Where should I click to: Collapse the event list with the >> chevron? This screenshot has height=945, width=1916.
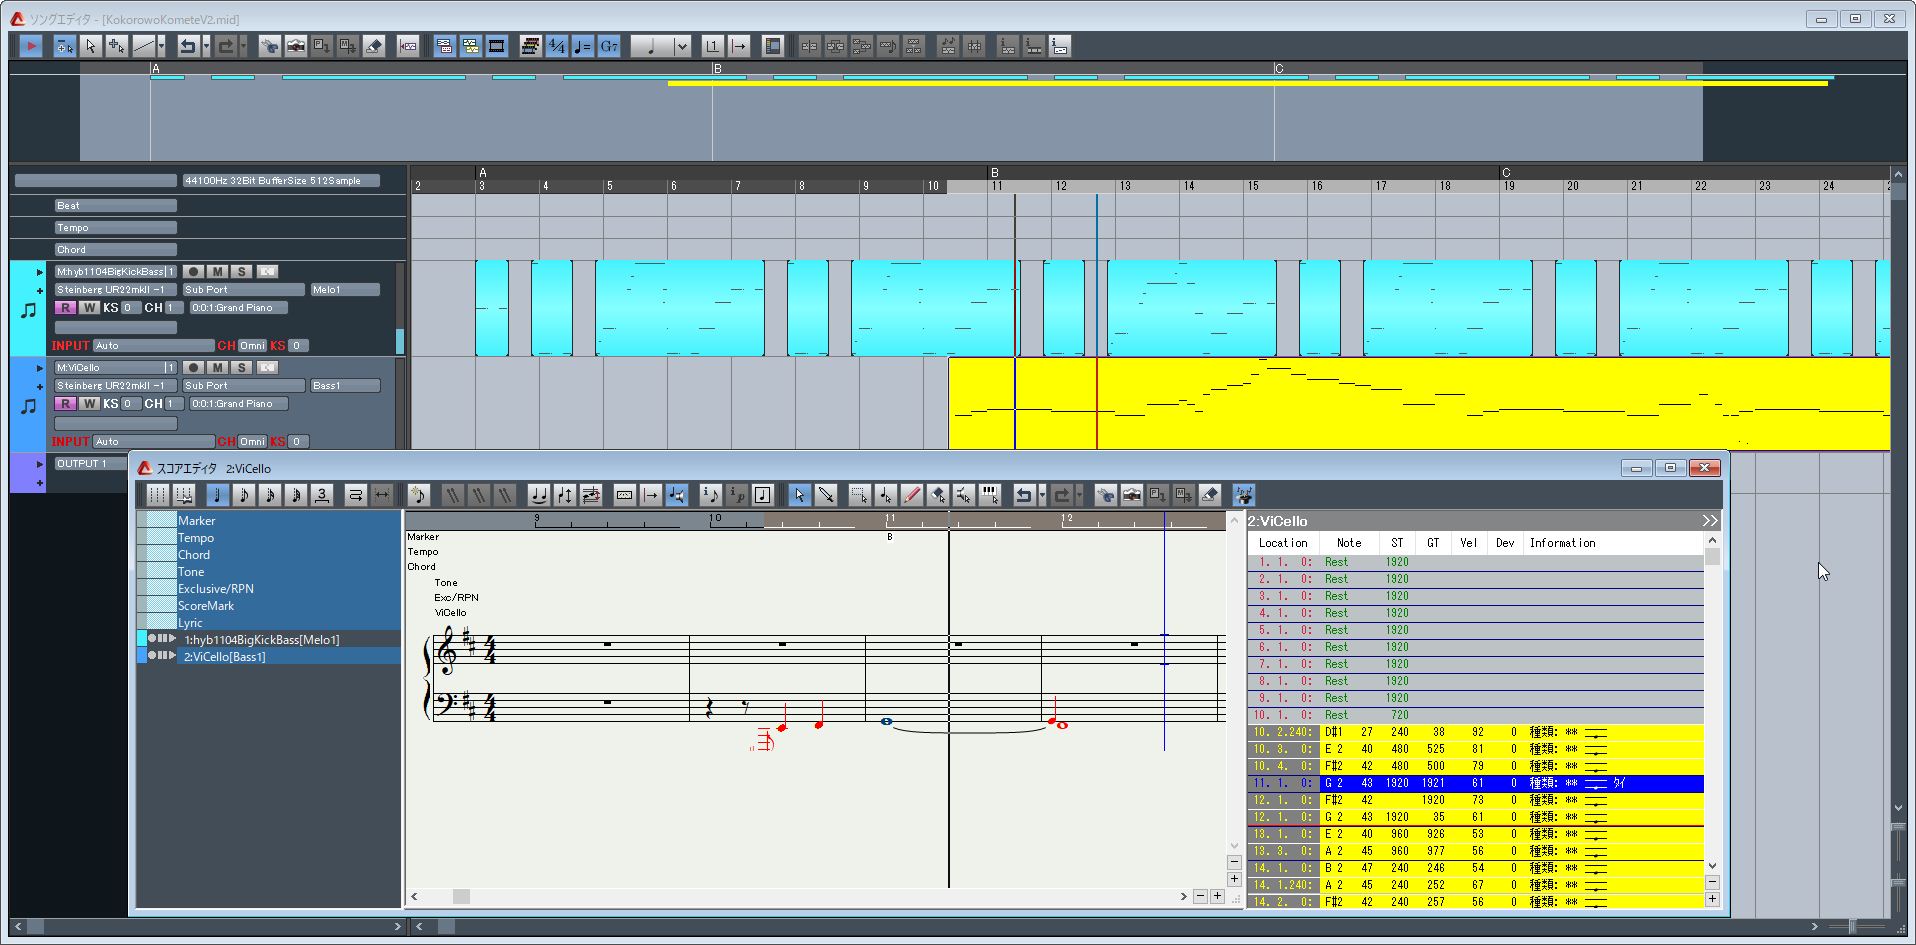click(1709, 521)
